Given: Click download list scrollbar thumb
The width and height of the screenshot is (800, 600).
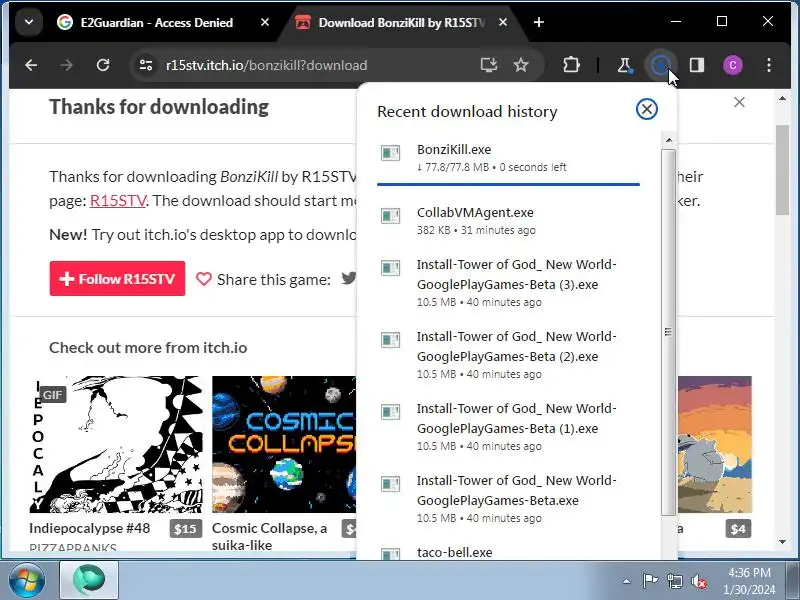Looking at the screenshot, I should pyautogui.click(x=668, y=332).
